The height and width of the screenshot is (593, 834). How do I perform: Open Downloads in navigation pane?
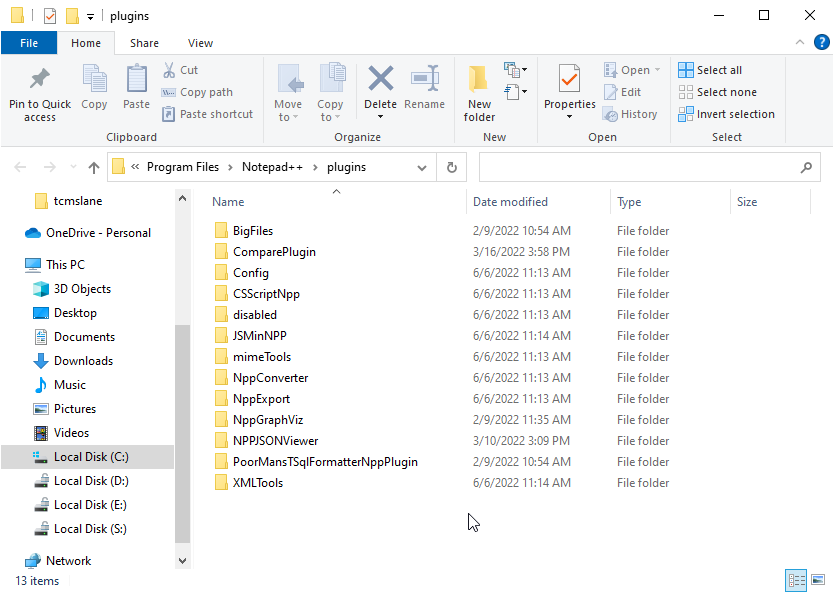[83, 361]
